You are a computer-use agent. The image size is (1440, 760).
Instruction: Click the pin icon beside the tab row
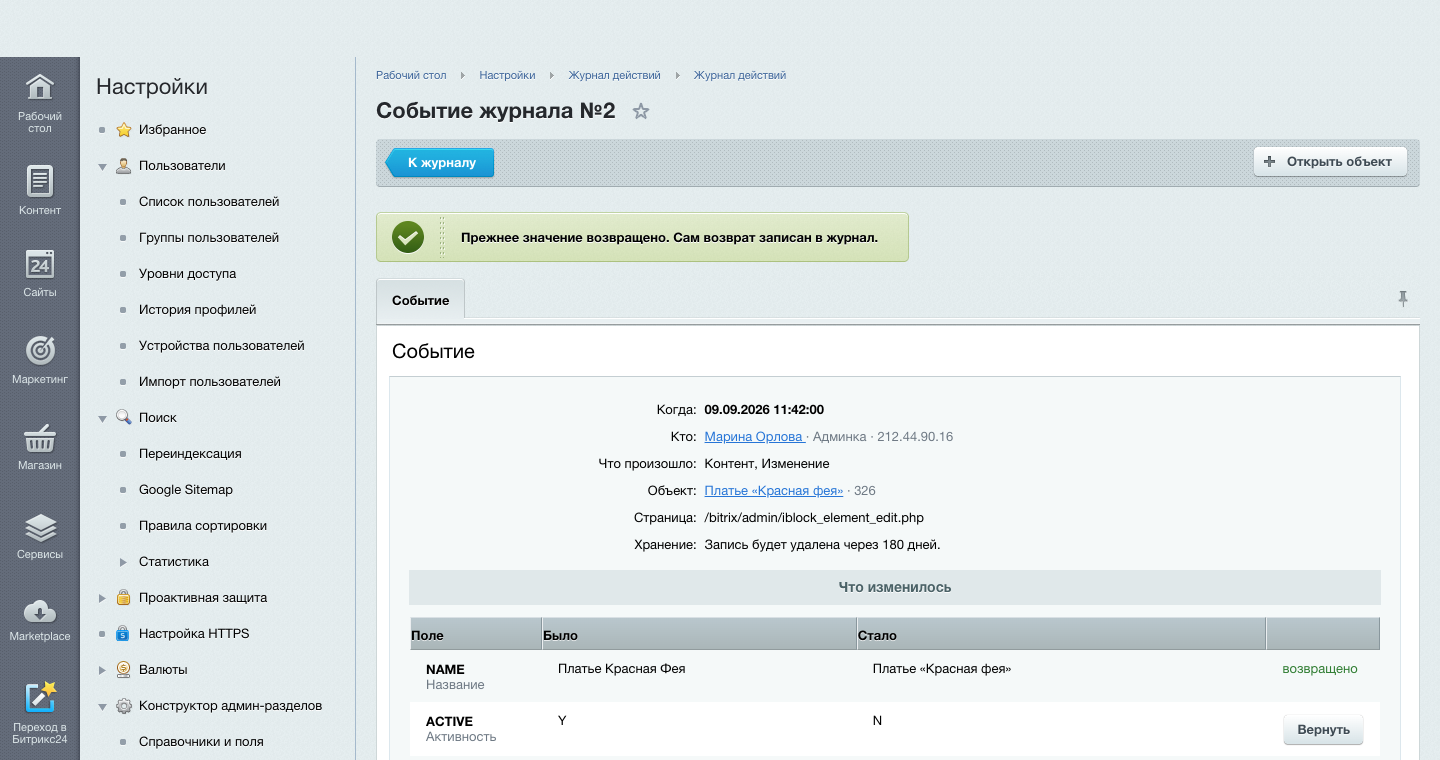[1403, 298]
